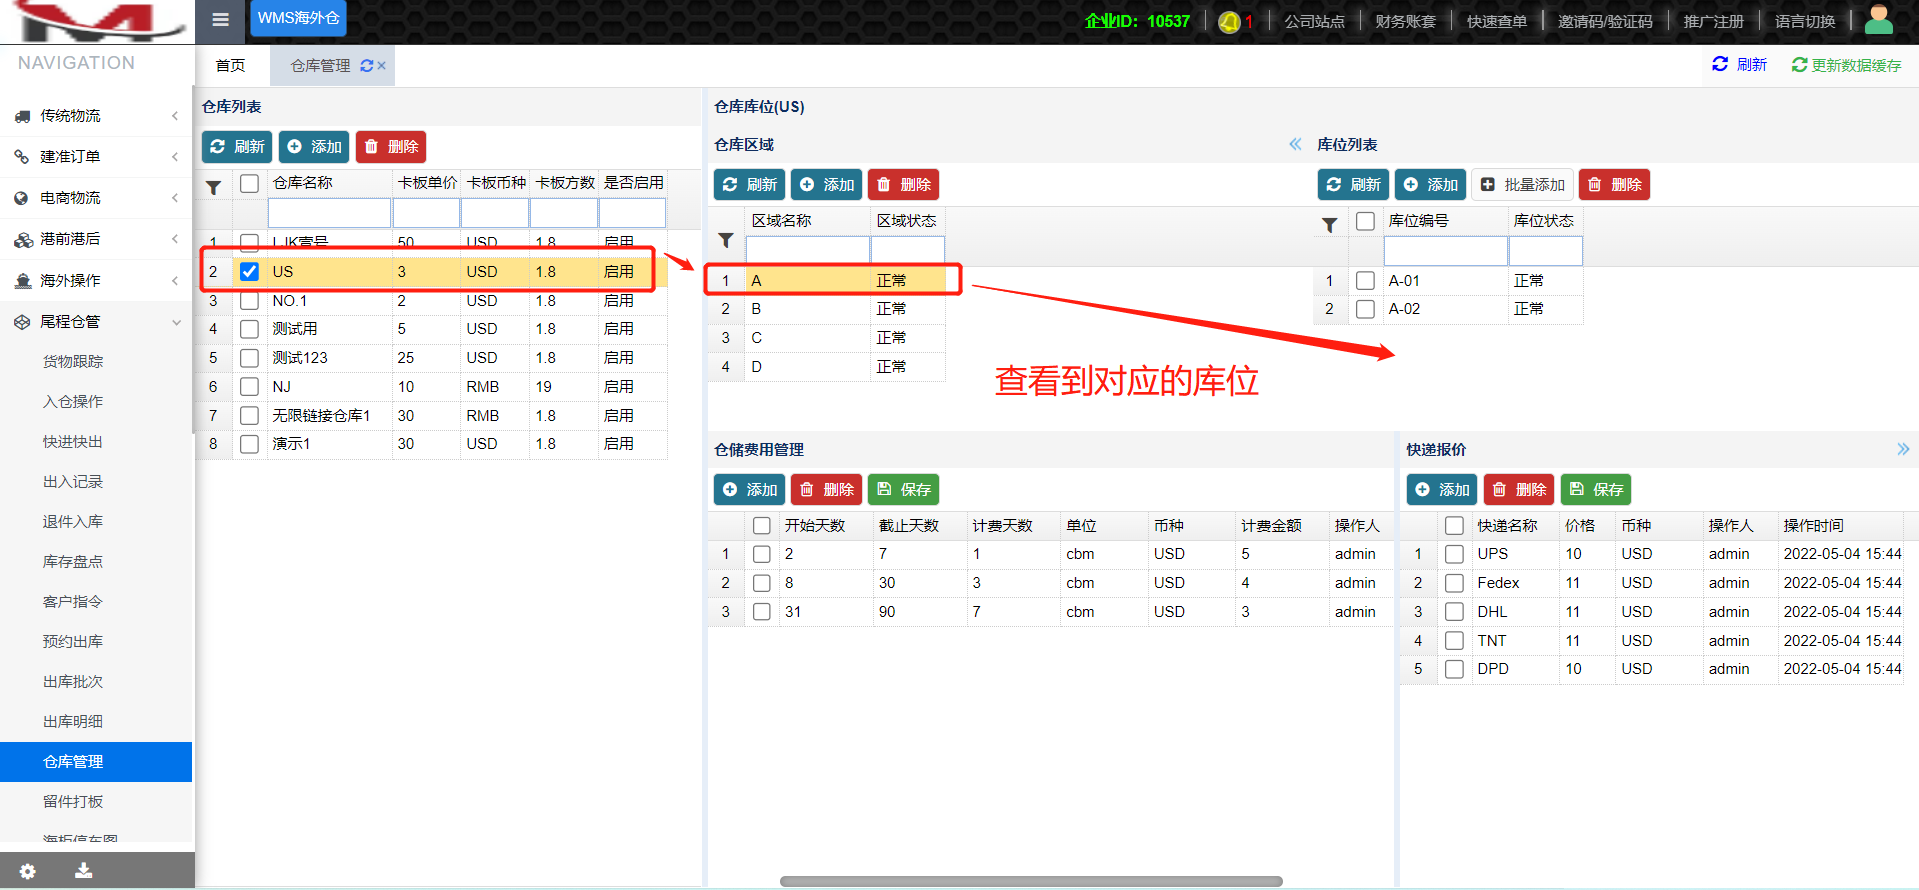
Task: Check the A-01 location checkbox
Action: coord(1365,281)
